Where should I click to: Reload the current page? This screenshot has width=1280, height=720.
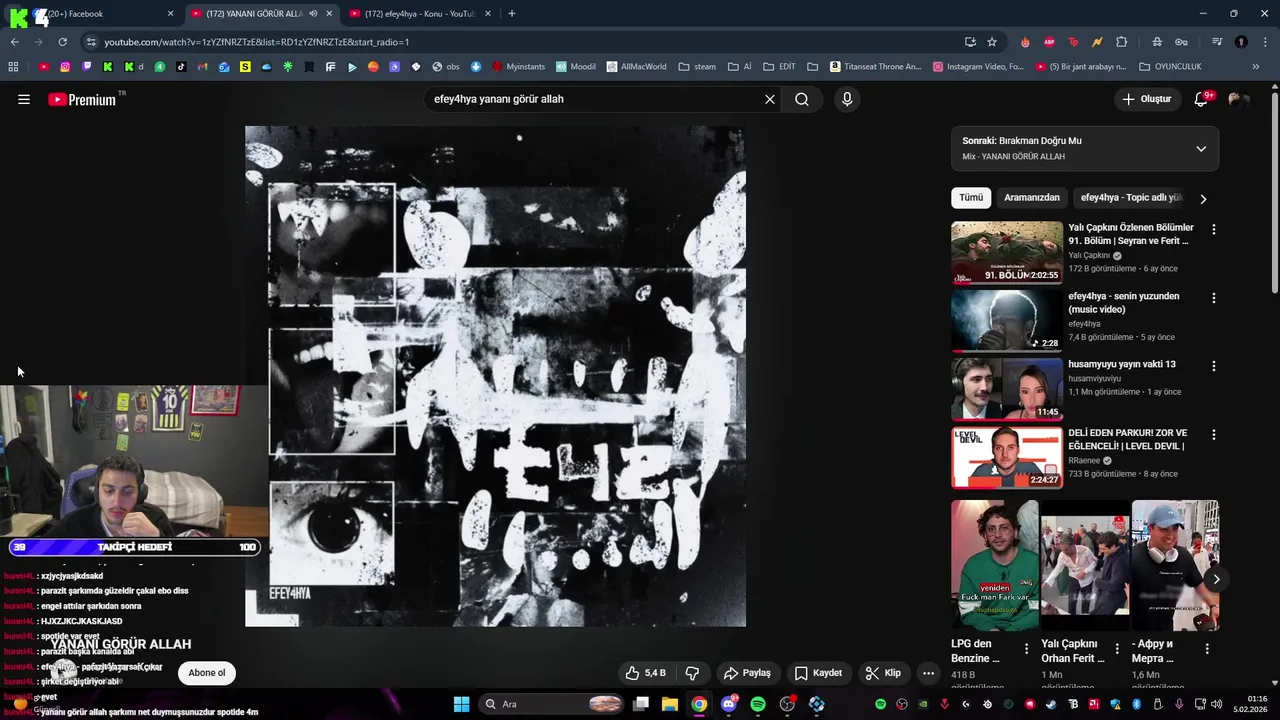62,42
